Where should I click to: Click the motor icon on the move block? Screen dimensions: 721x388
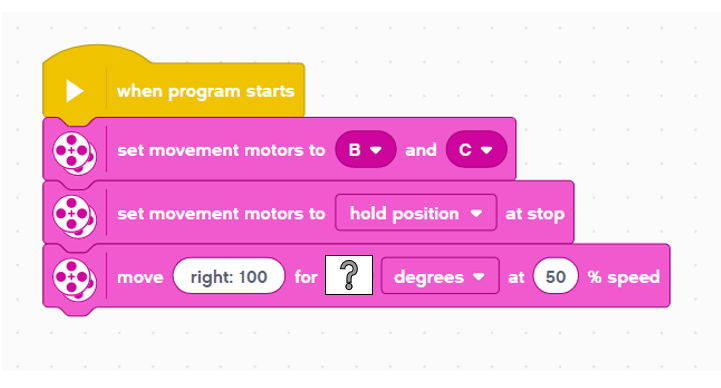tap(74, 280)
